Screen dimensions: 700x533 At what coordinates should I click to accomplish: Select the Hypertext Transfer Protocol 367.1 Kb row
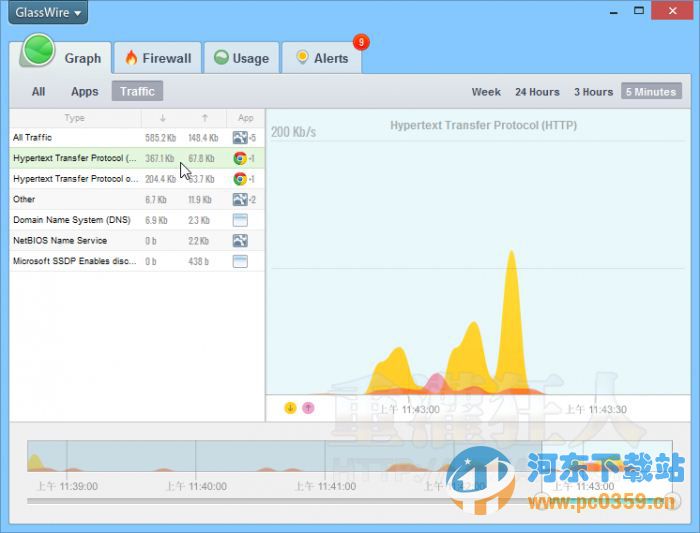tap(137, 158)
